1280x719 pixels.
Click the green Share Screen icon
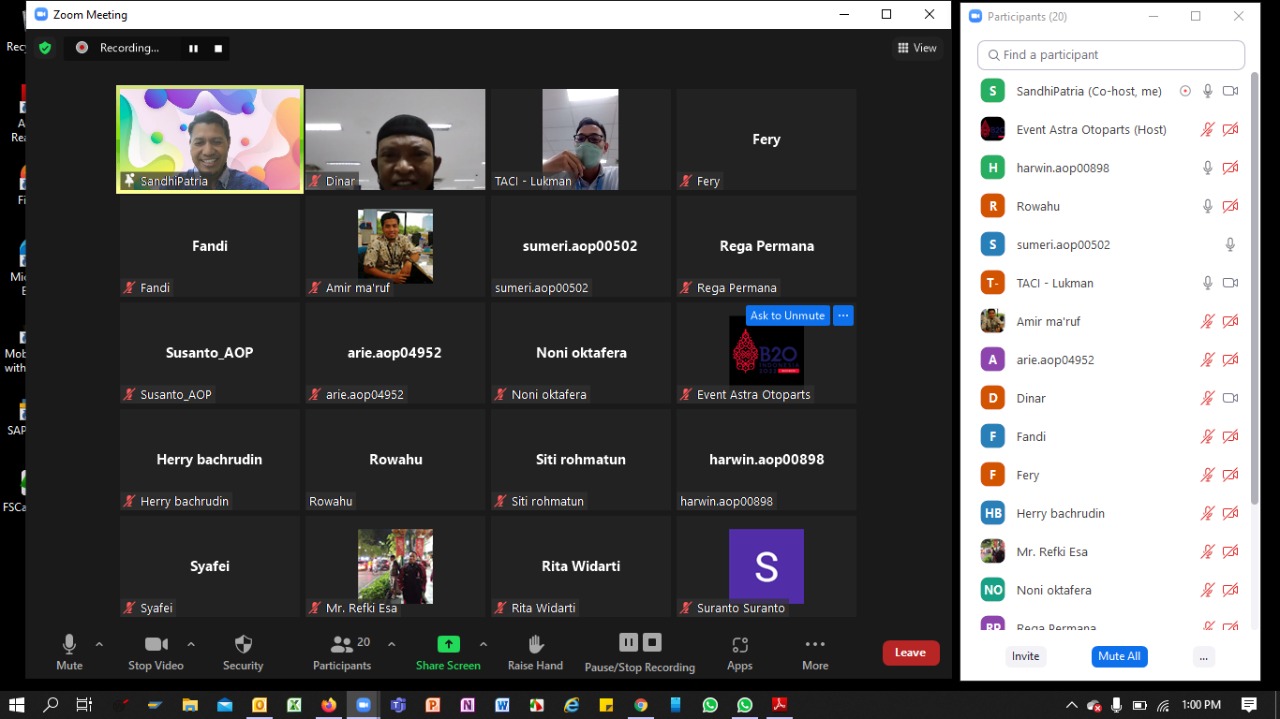pos(448,644)
